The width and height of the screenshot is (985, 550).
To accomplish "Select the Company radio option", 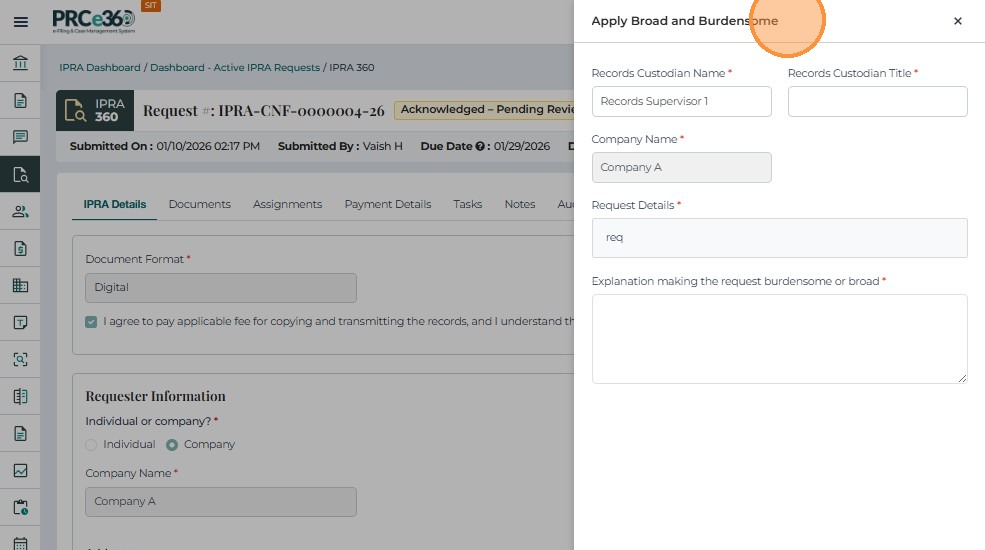I will click(x=171, y=444).
